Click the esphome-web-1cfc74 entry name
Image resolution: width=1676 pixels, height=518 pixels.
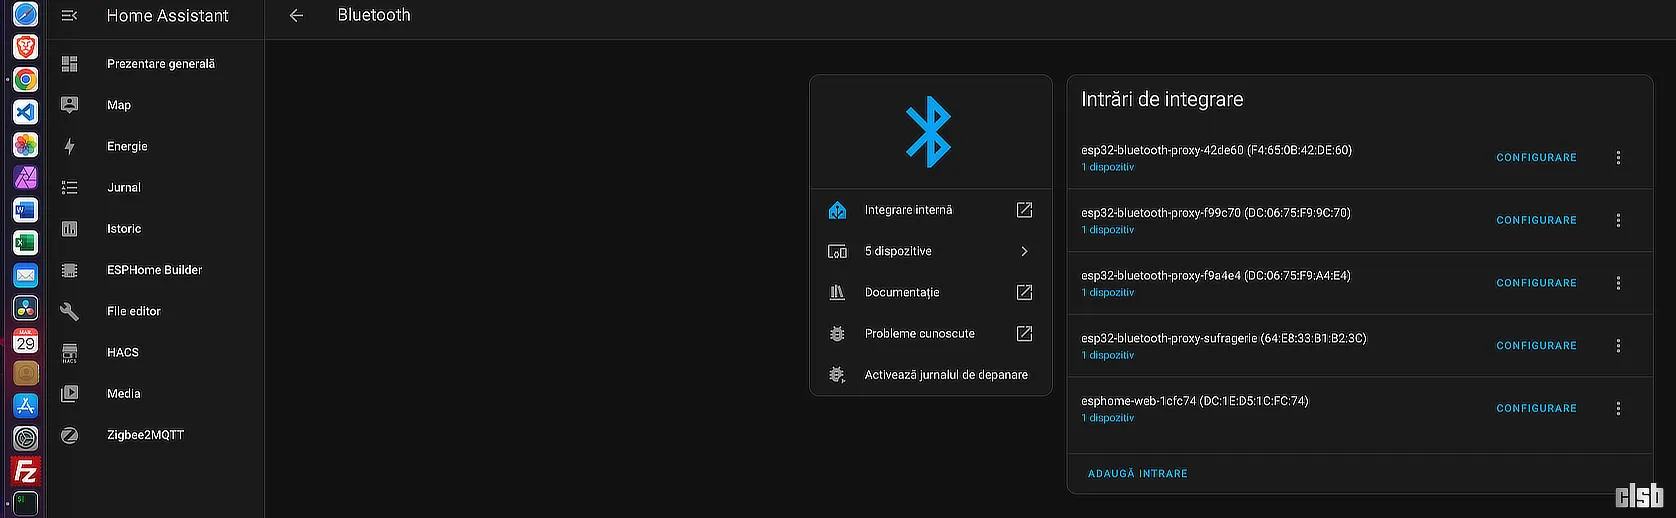1195,401
